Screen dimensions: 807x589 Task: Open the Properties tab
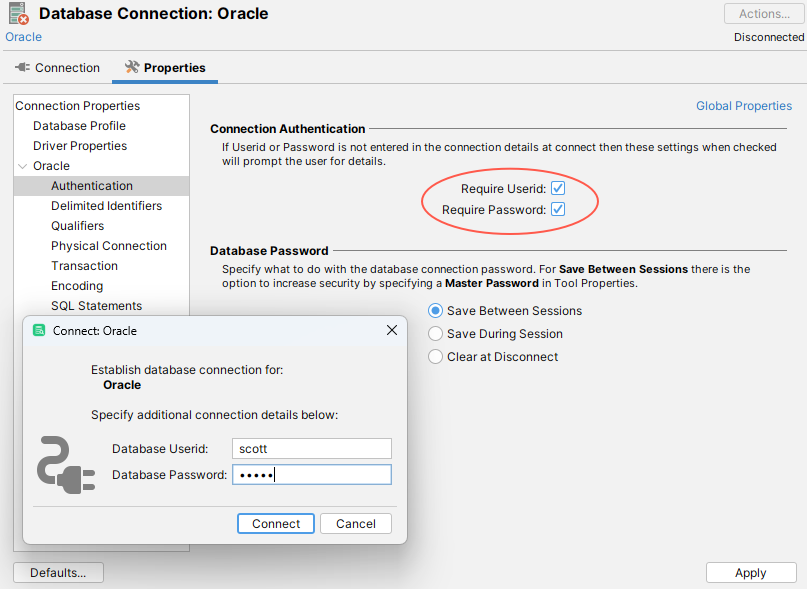tap(173, 68)
